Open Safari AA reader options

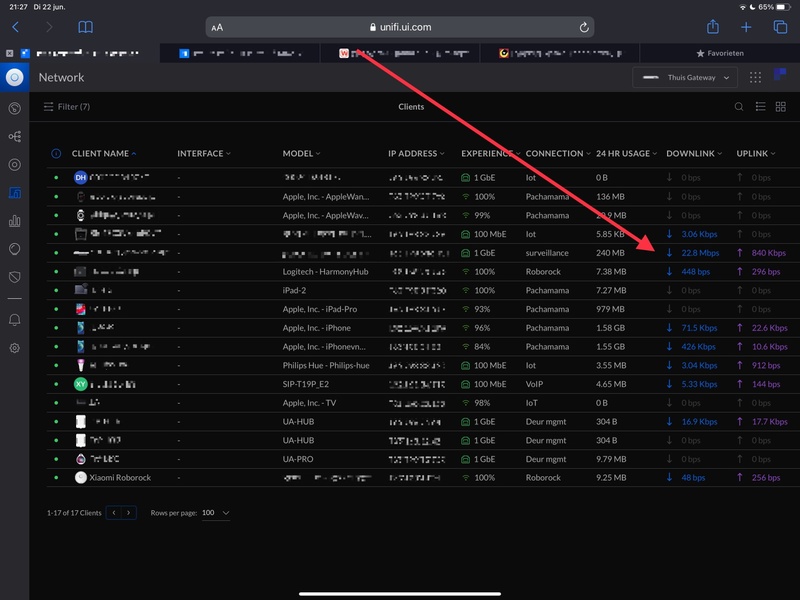[217, 28]
